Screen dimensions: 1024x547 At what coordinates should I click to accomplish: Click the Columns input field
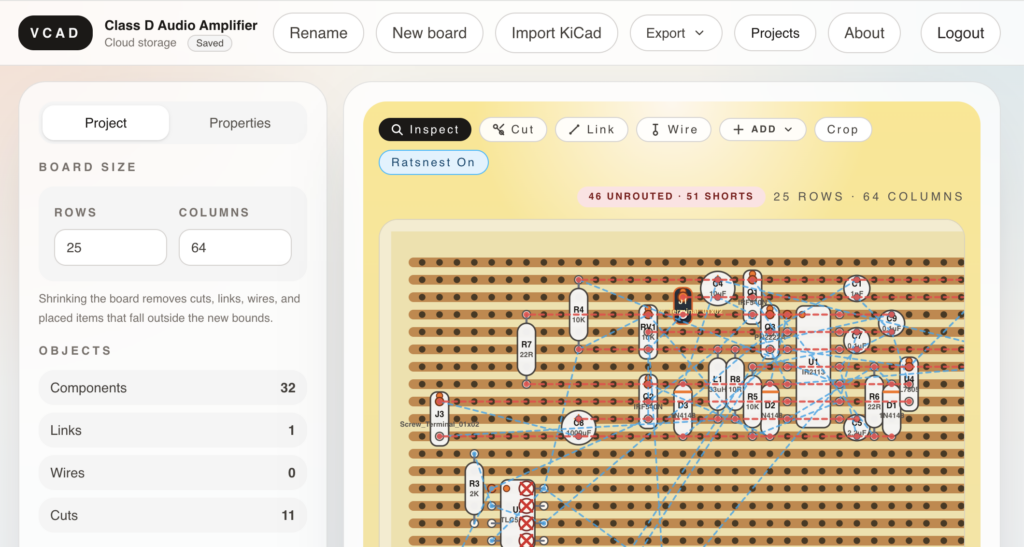235,247
